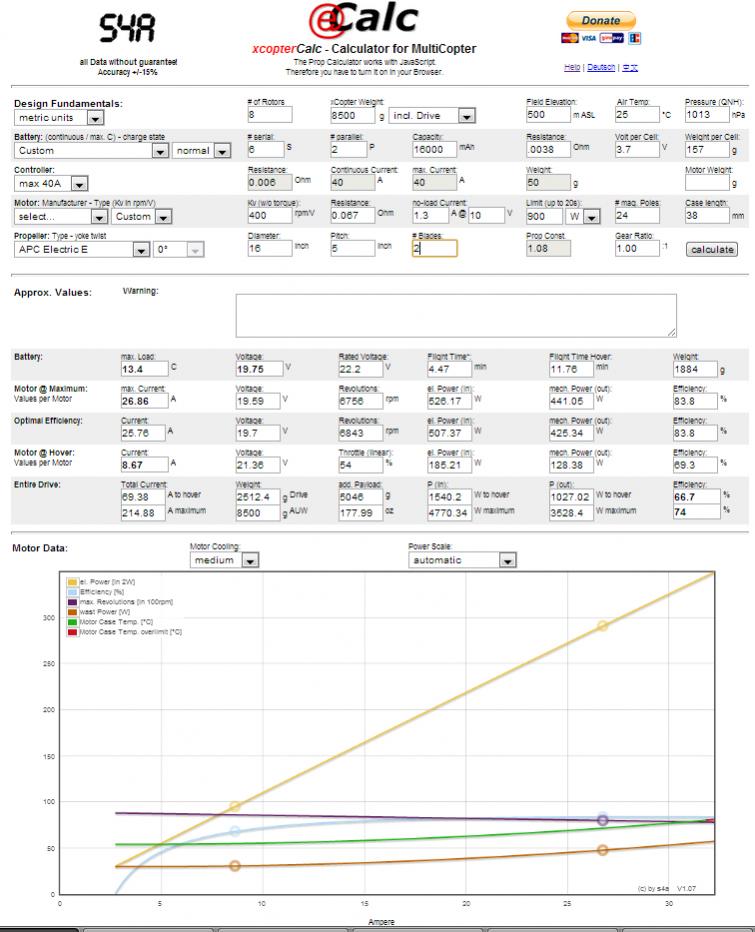Open the battery charge state normal dropdown
The image size is (755, 932).
tap(200, 150)
